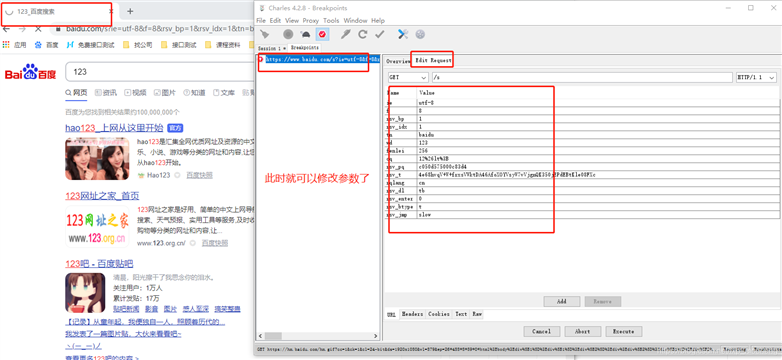
Task: Switch to the Raw bottom tab
Action: 477,314
